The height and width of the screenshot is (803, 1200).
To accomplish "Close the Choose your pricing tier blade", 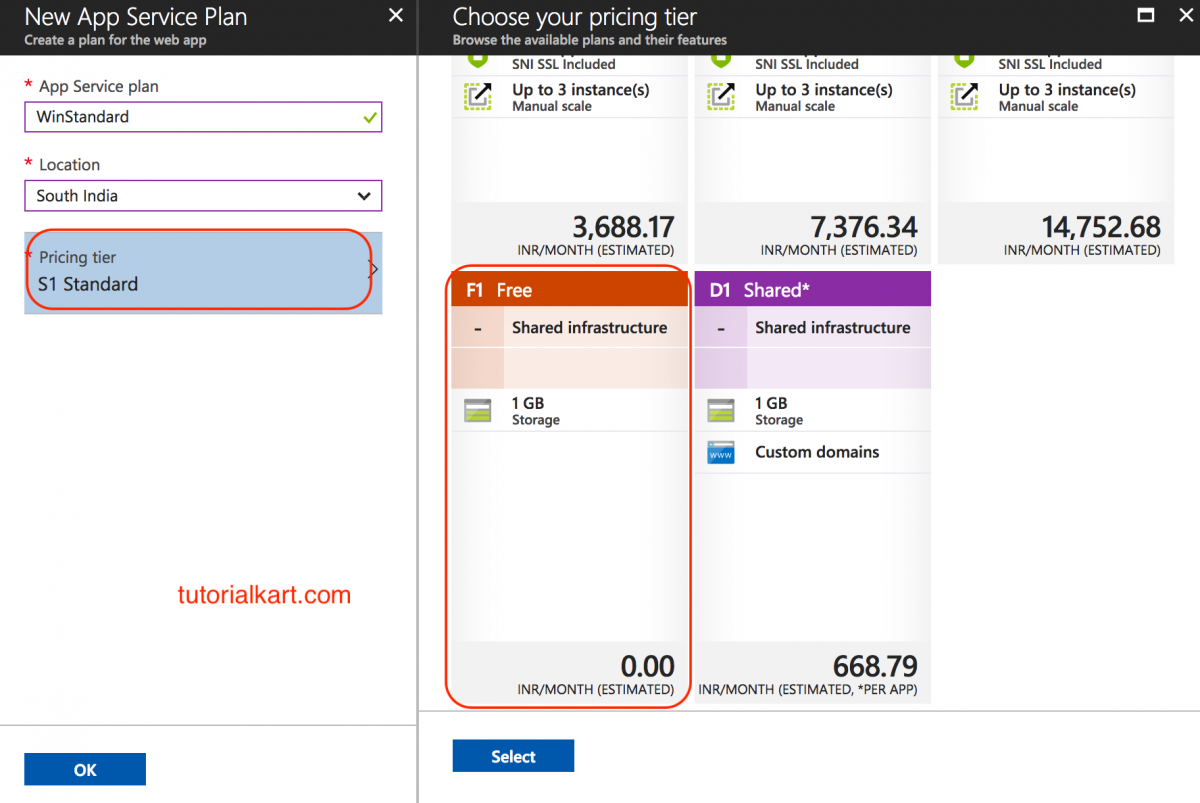I will (1185, 16).
